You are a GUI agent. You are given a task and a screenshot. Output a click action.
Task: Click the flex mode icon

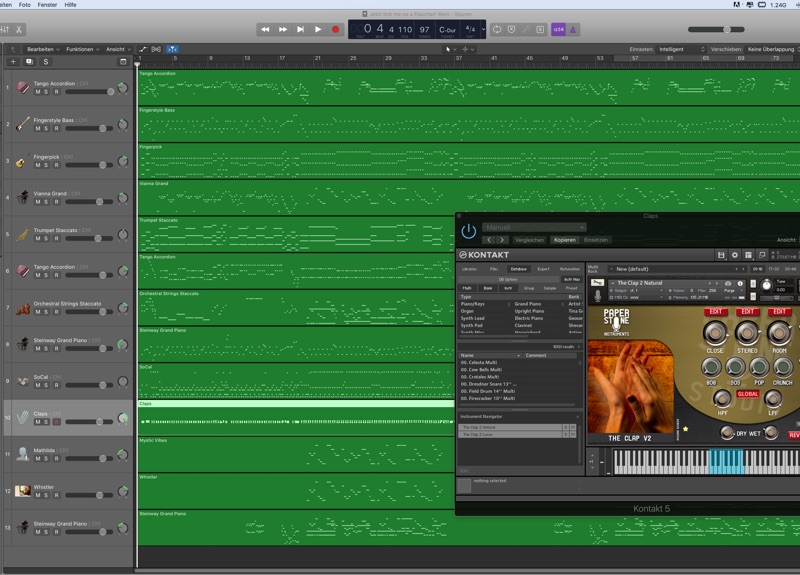click(156, 49)
